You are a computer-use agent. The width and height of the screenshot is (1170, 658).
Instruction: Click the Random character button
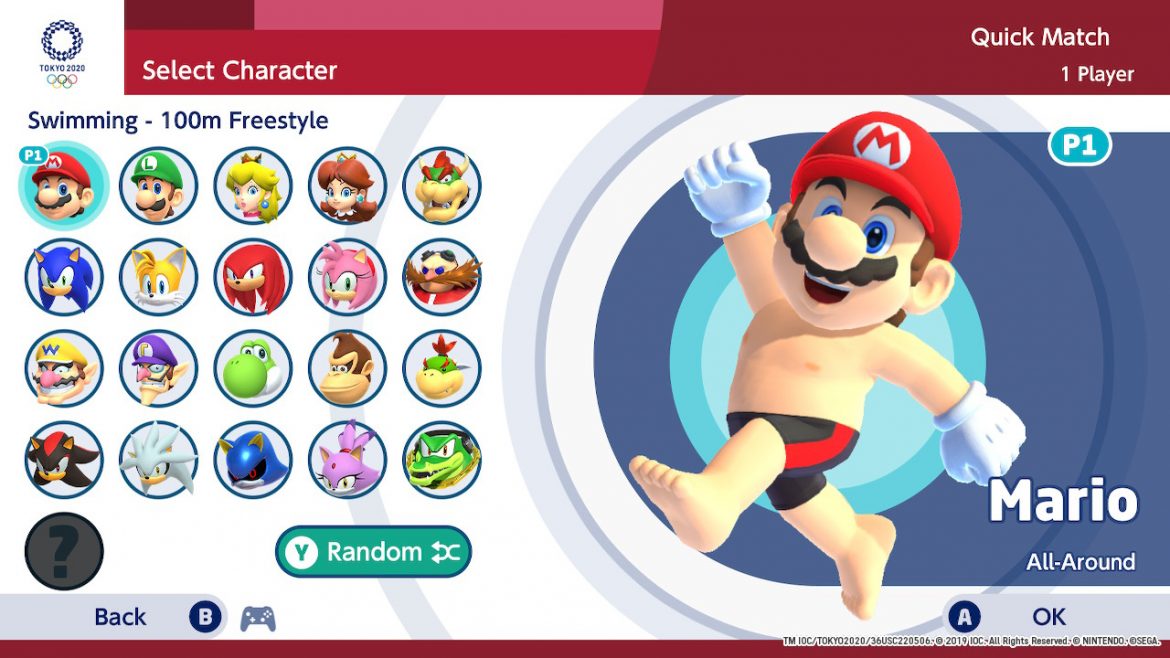tap(374, 552)
